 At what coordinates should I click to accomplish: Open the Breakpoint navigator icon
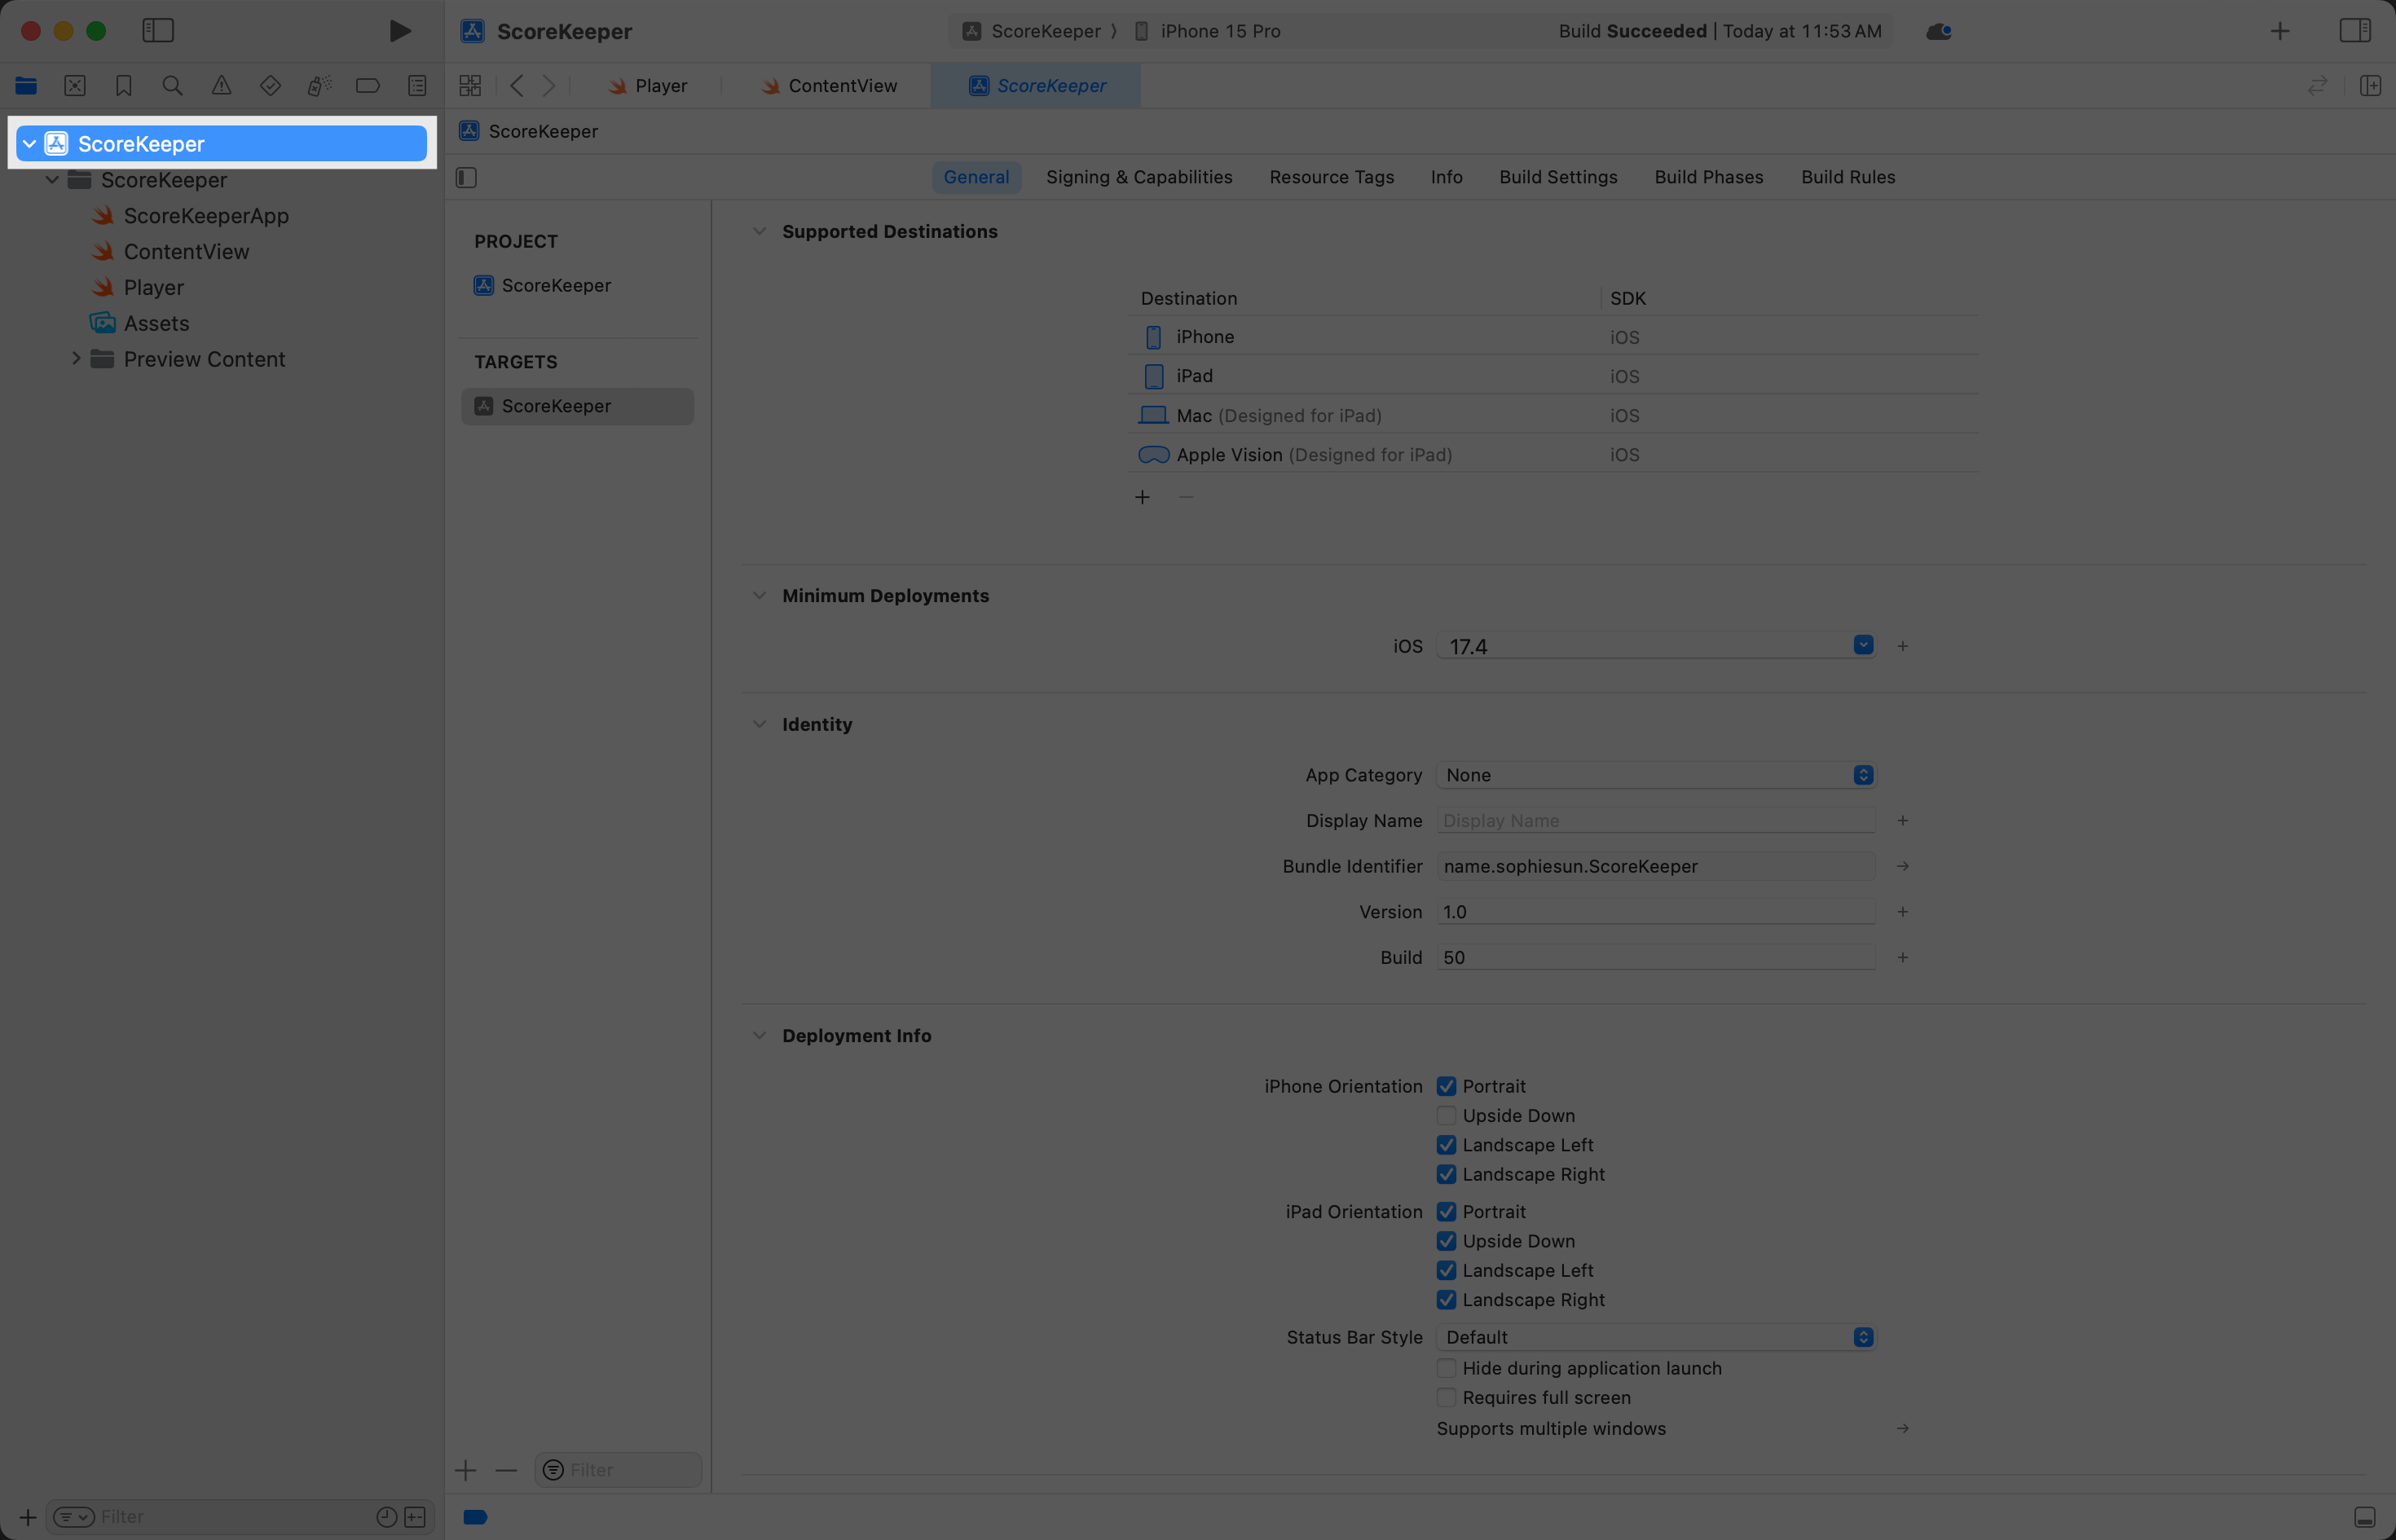click(x=368, y=86)
